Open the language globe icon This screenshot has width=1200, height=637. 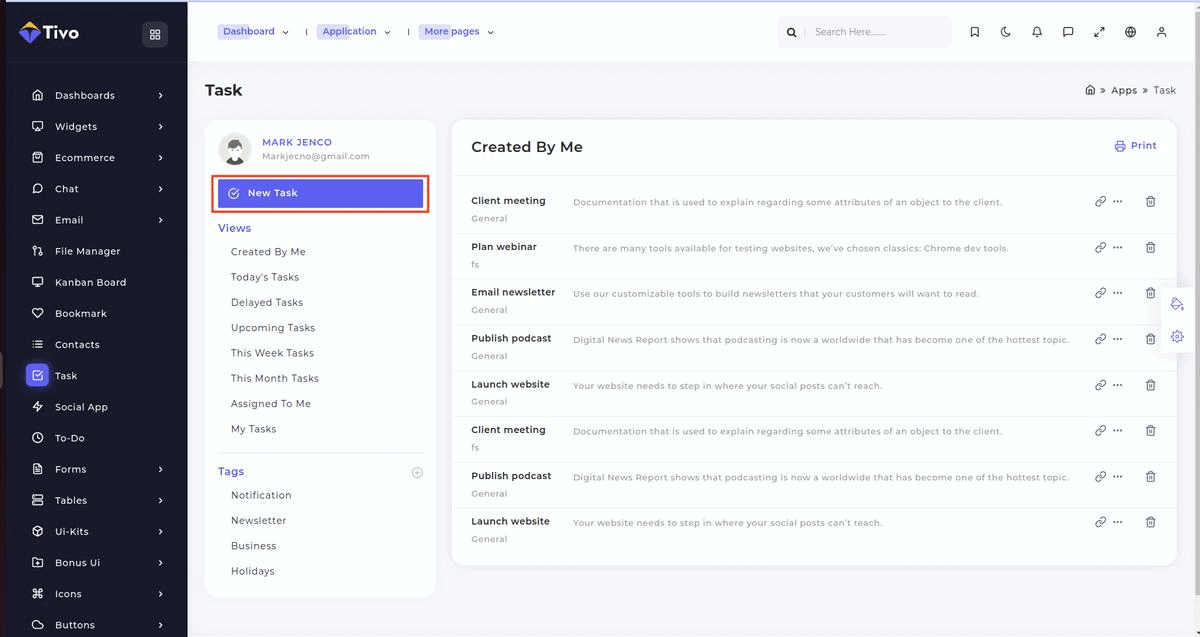[1130, 32]
